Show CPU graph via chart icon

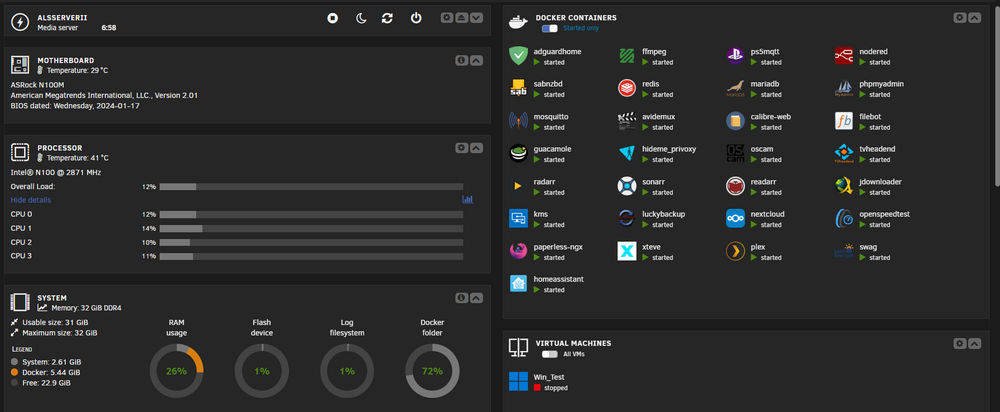467,200
